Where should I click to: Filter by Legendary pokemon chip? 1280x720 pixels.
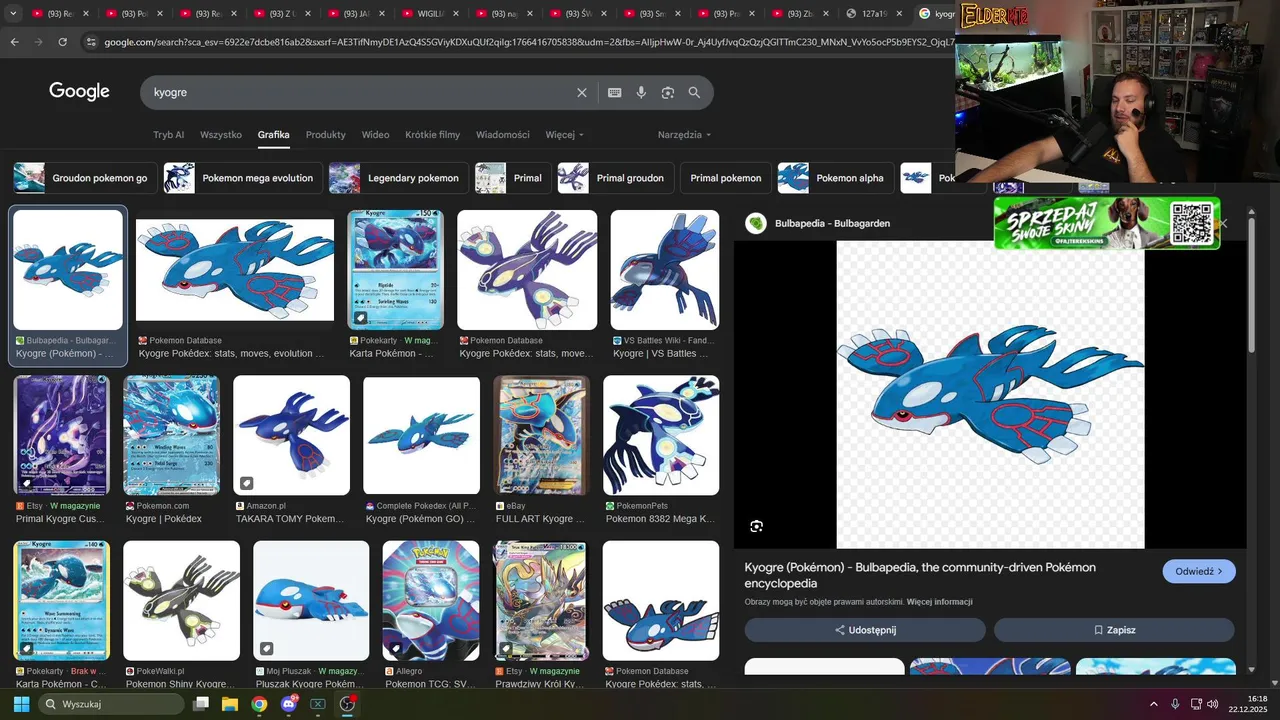tap(399, 178)
